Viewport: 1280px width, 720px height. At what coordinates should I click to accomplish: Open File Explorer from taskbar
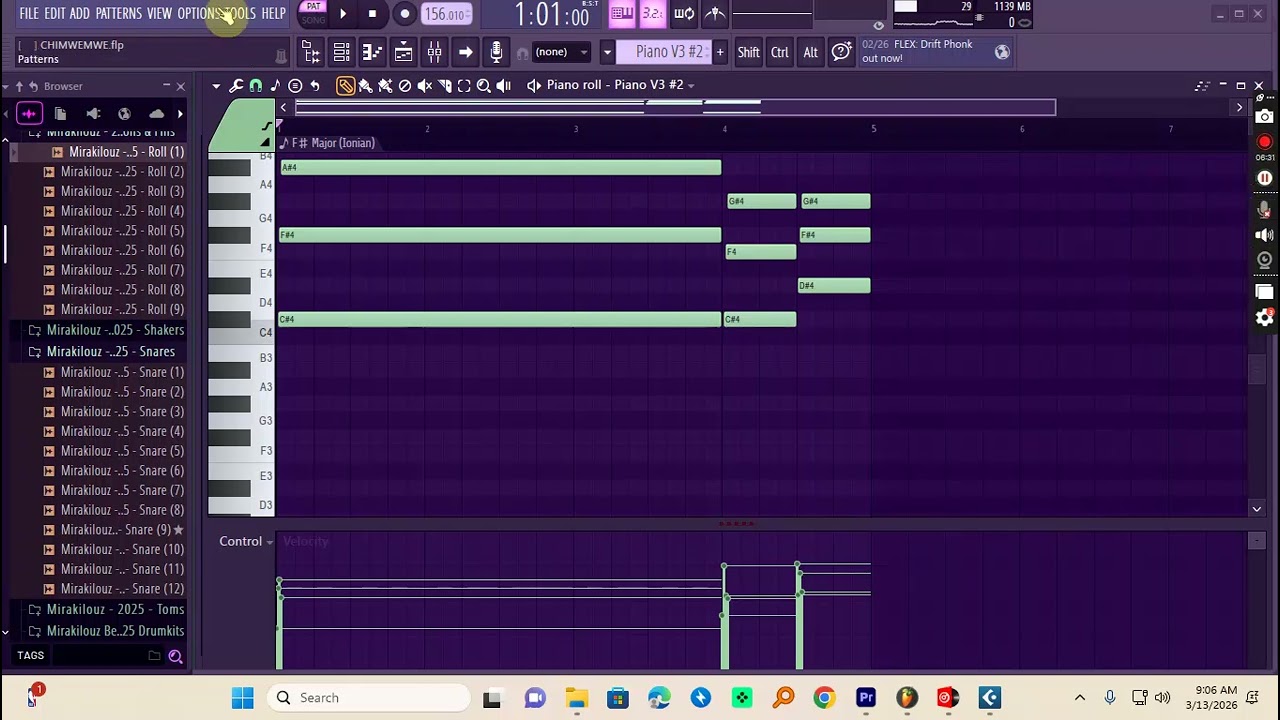coord(577,698)
